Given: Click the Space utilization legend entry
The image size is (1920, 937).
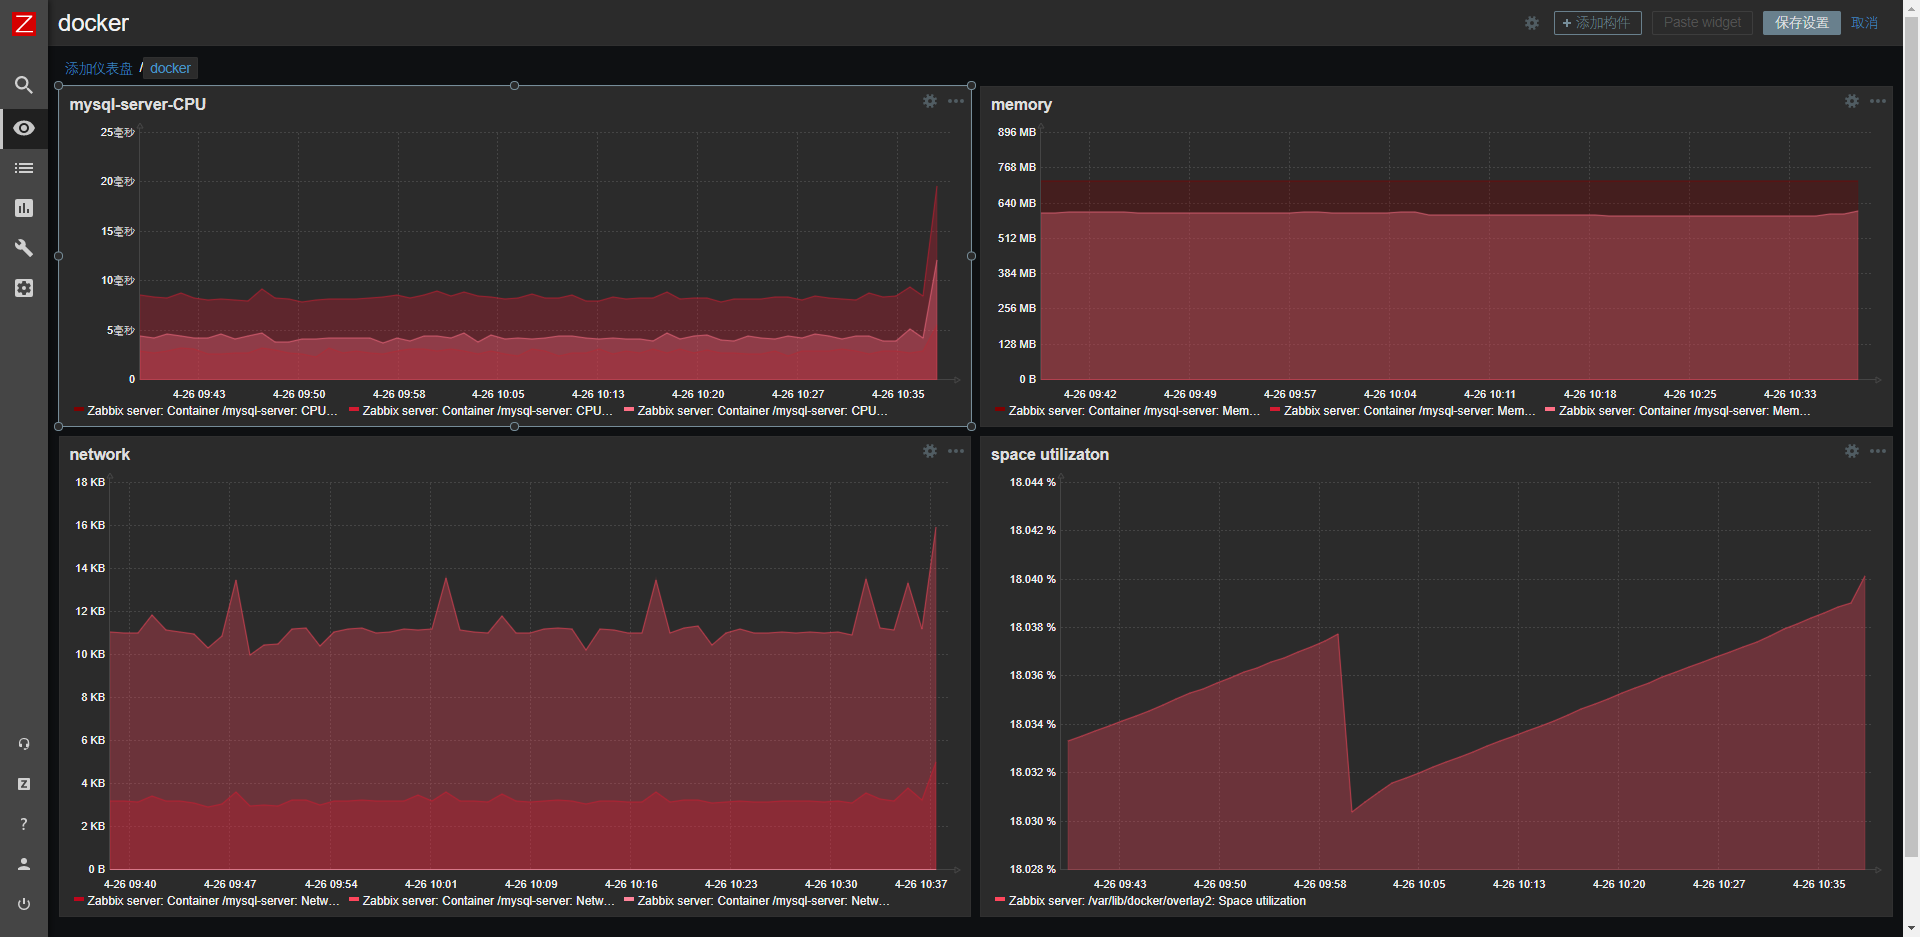Looking at the screenshot, I should (x=1150, y=901).
